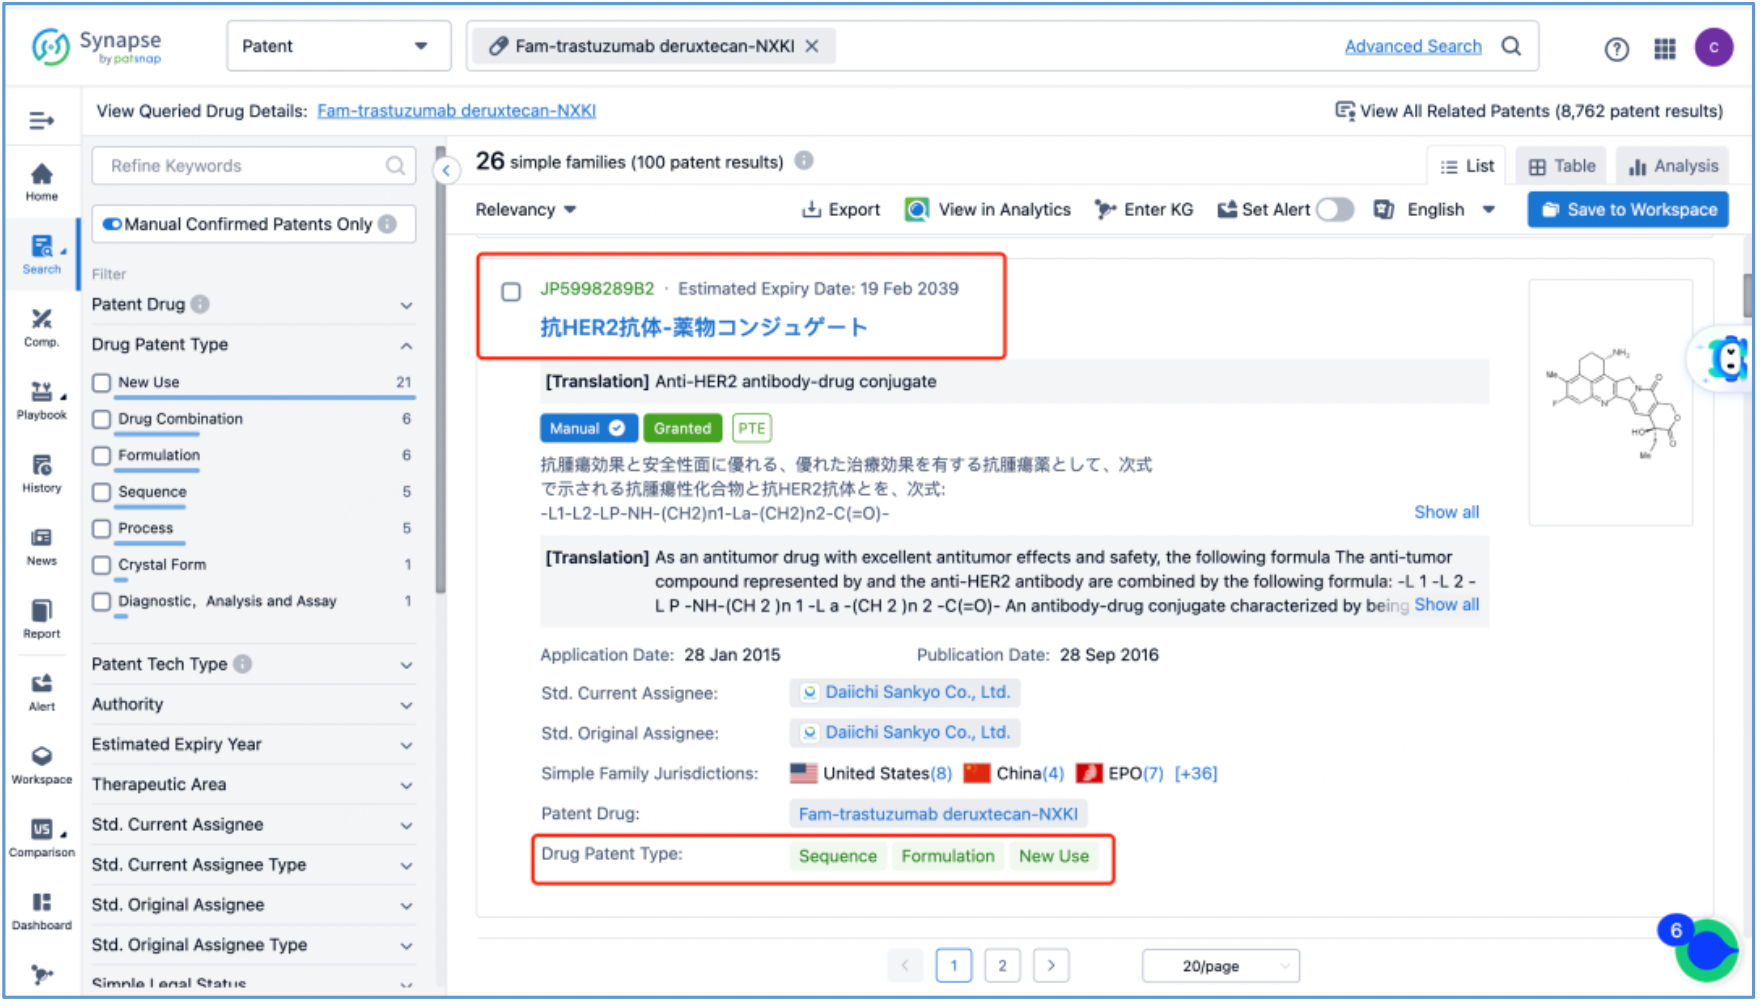Click the Advanced Search link

[1413, 46]
